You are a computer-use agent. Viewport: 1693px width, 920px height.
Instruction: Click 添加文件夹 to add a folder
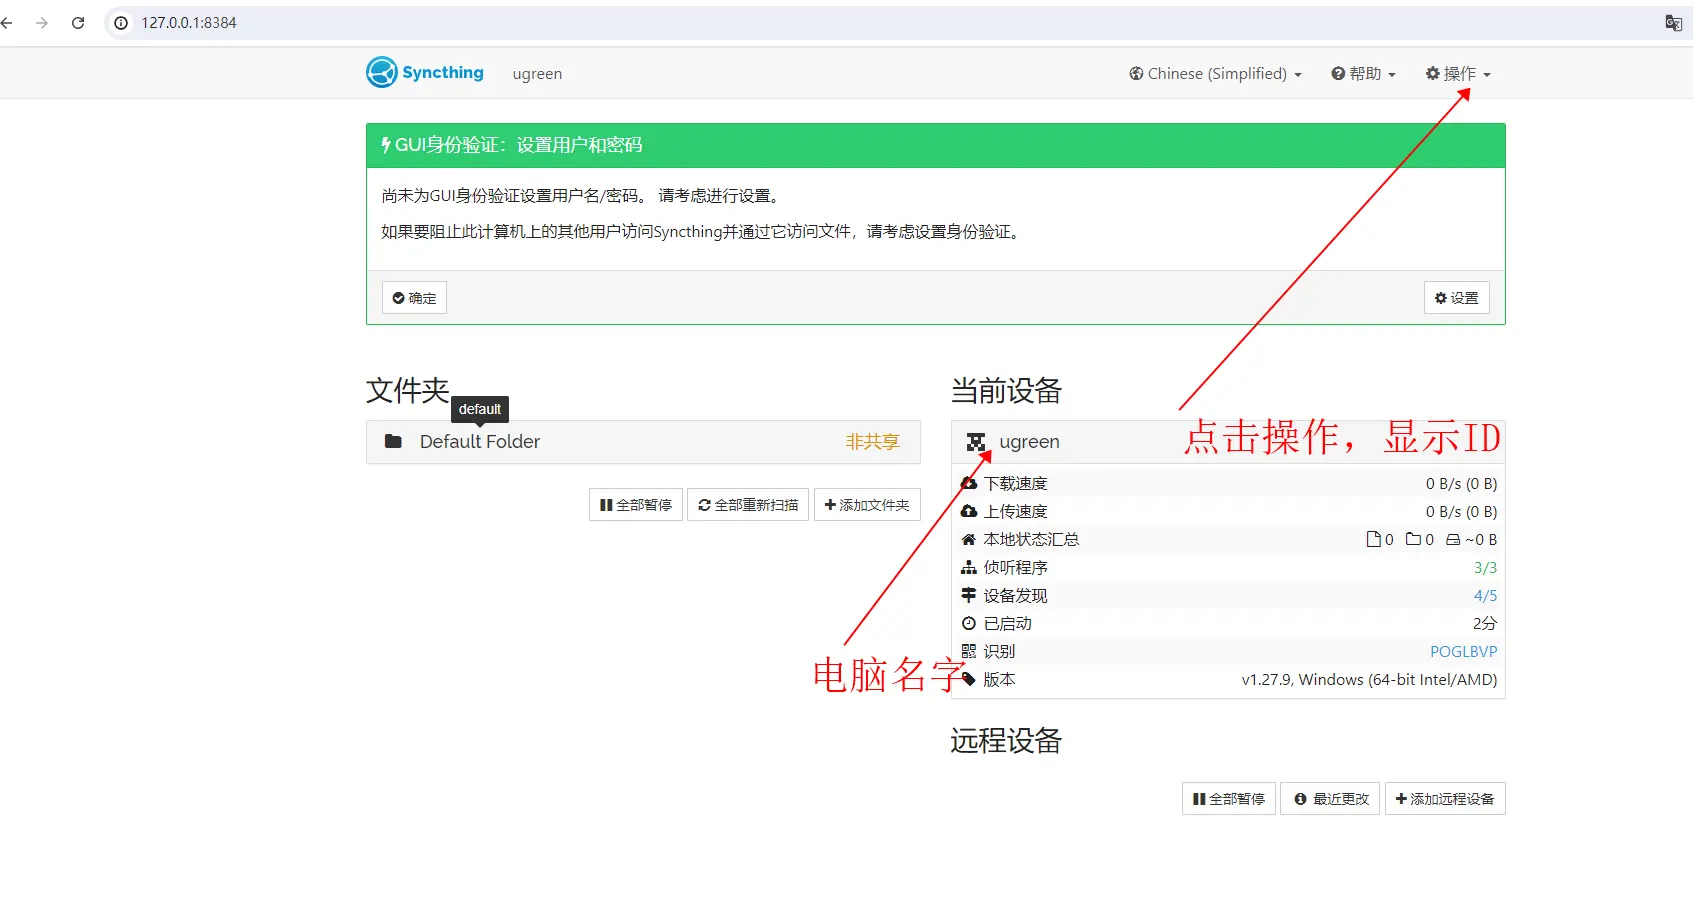(867, 505)
